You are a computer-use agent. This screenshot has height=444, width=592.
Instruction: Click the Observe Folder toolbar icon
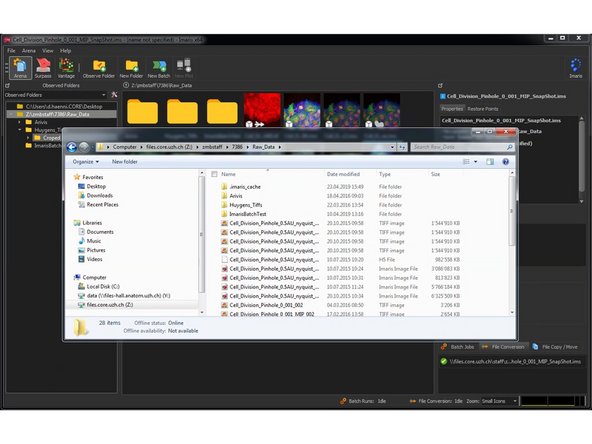[99, 69]
